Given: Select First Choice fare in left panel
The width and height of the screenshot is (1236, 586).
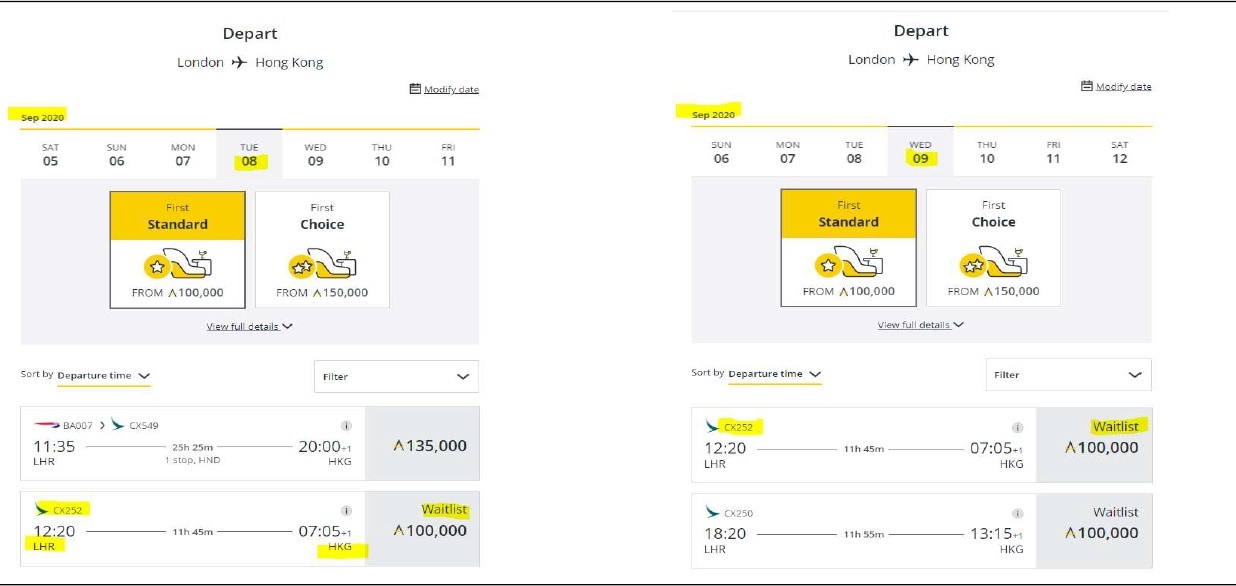Looking at the screenshot, I should (x=322, y=250).
